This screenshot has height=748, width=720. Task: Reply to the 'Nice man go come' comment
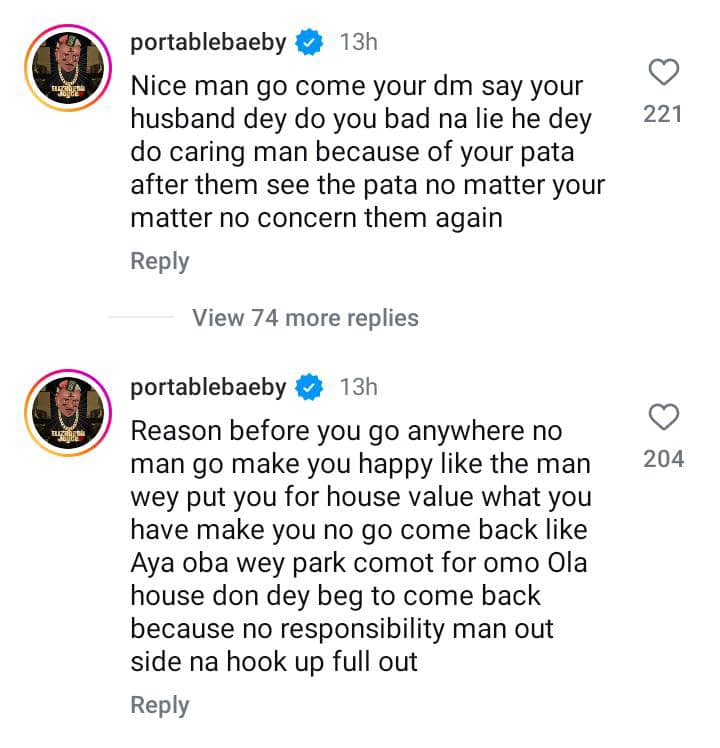click(160, 262)
